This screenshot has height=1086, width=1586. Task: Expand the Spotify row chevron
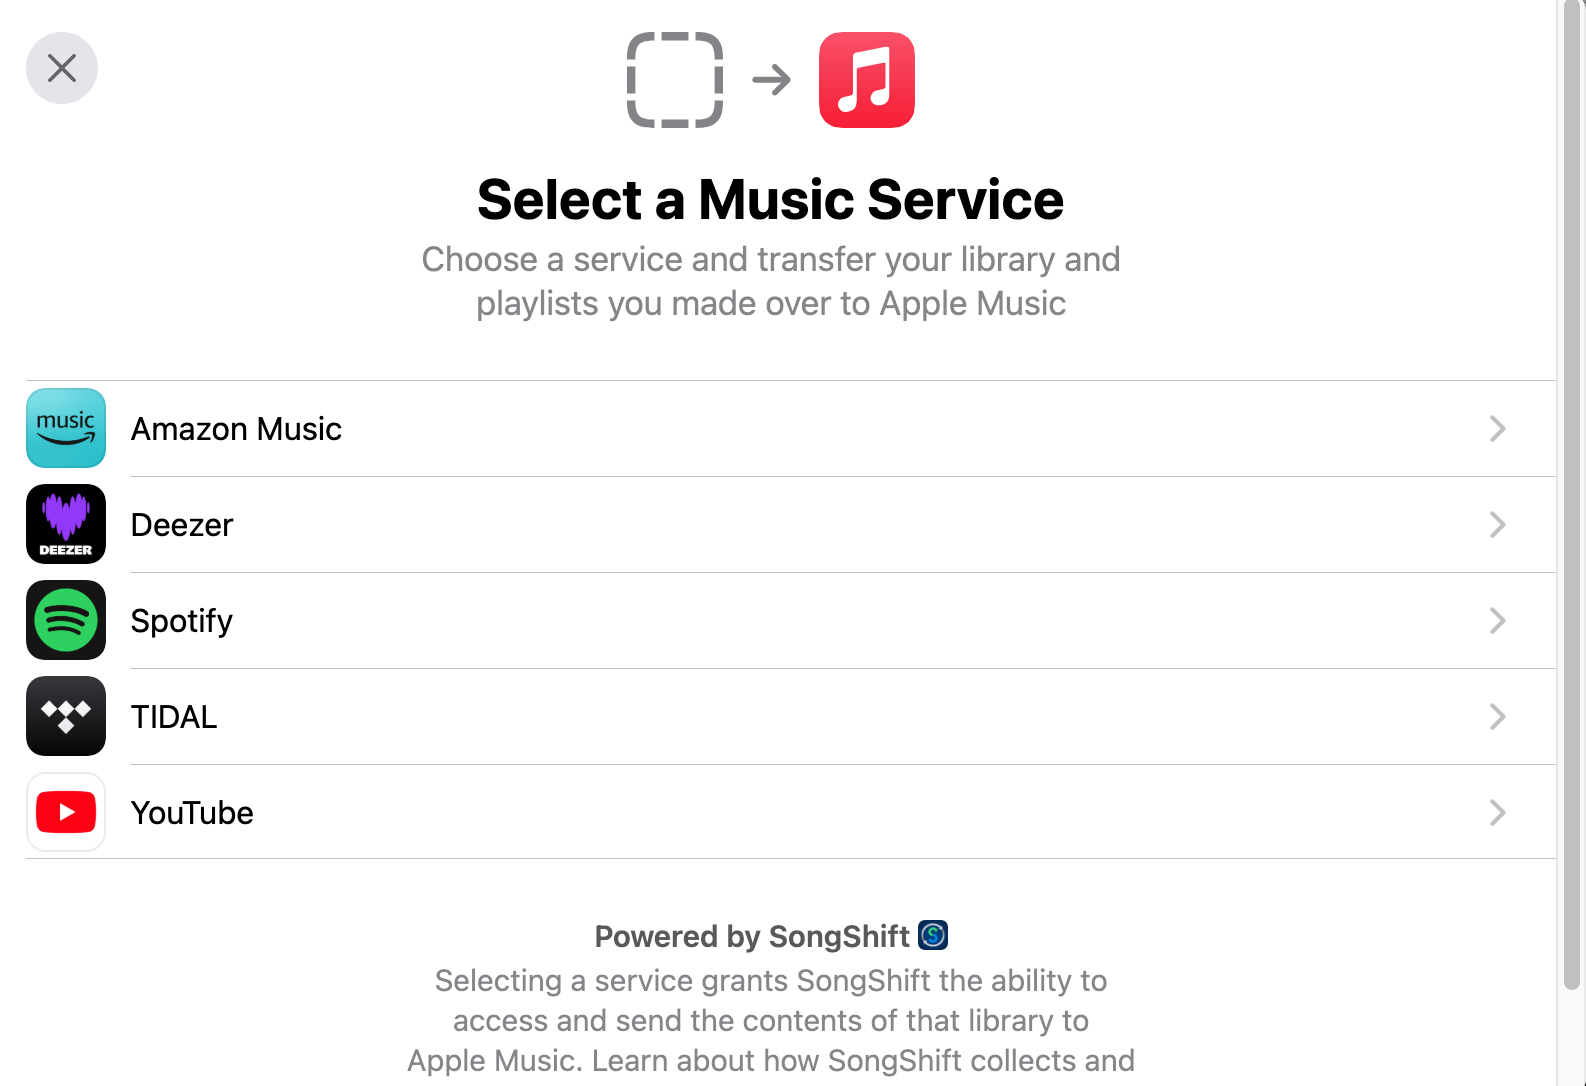tap(1497, 621)
